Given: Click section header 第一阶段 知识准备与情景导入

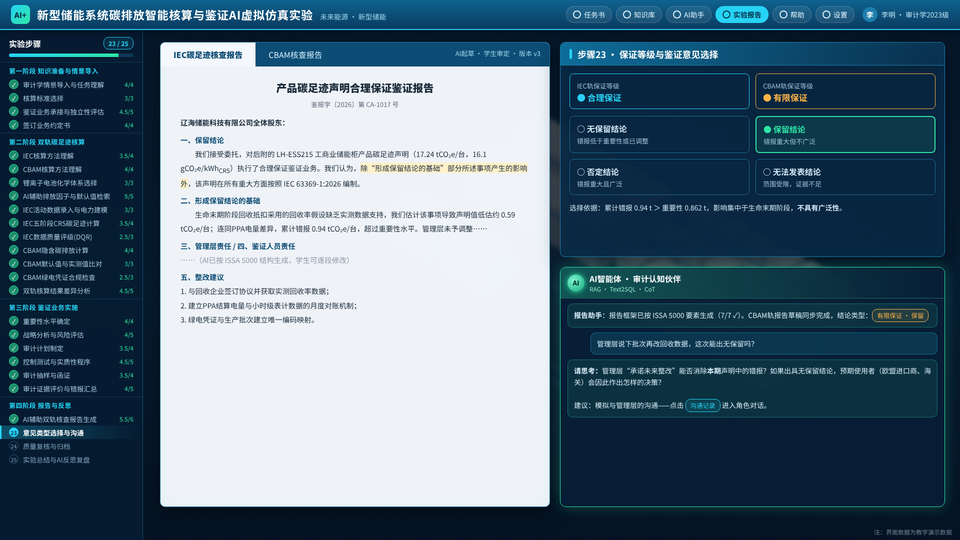Looking at the screenshot, I should tap(53, 71).
